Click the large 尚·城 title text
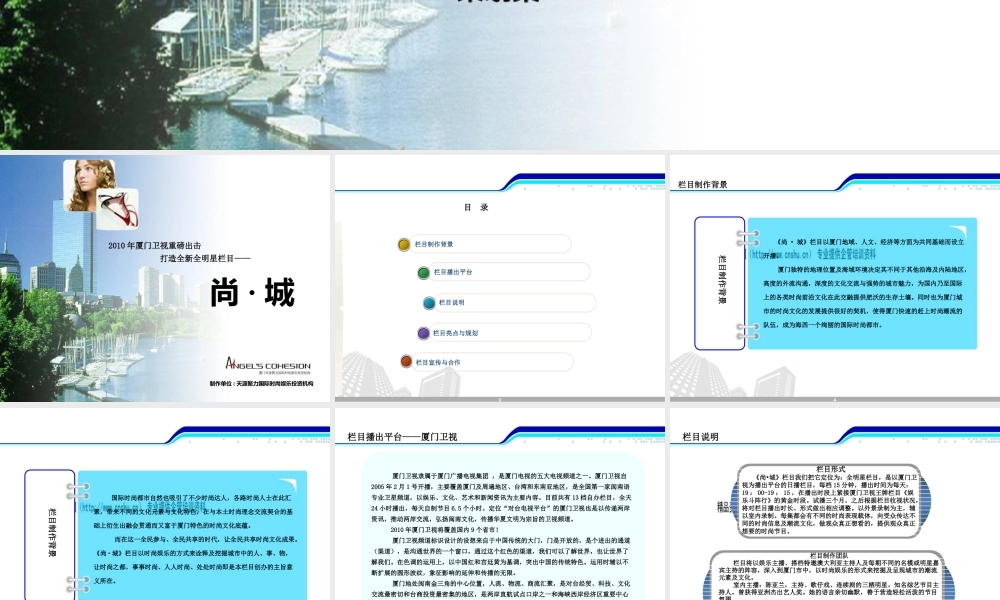Image resolution: width=1000 pixels, height=600 pixels. point(253,293)
